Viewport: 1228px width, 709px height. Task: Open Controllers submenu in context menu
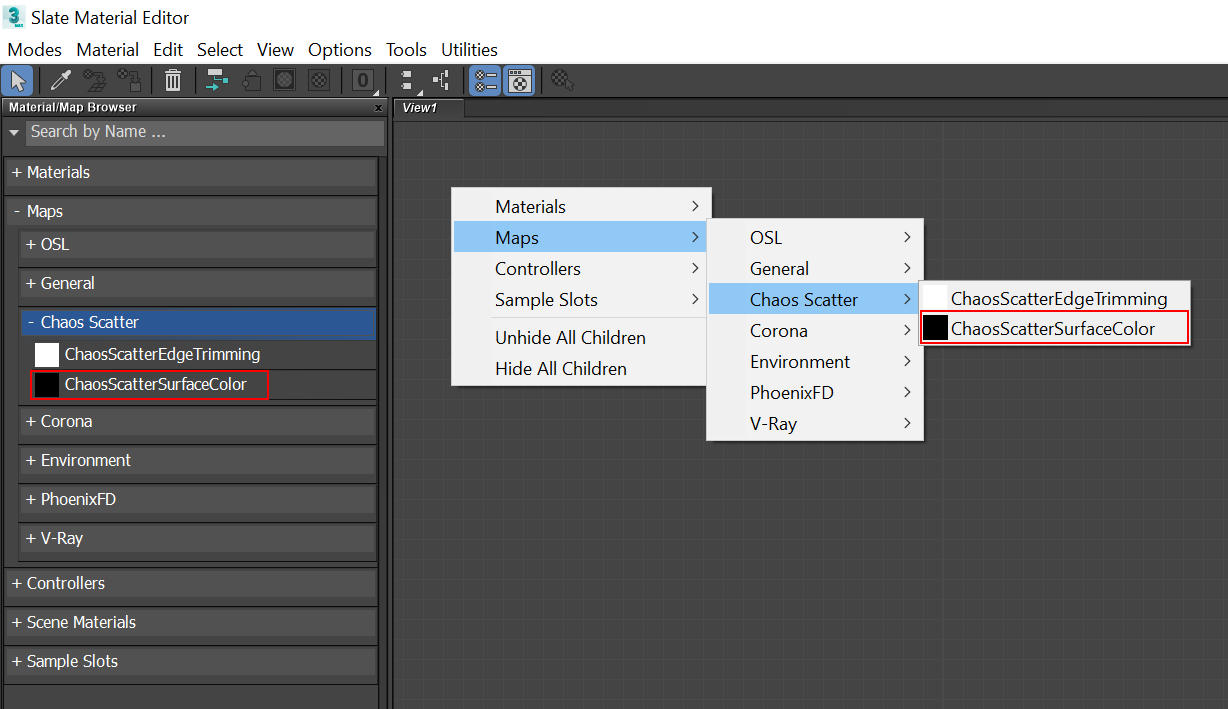pyautogui.click(x=581, y=268)
